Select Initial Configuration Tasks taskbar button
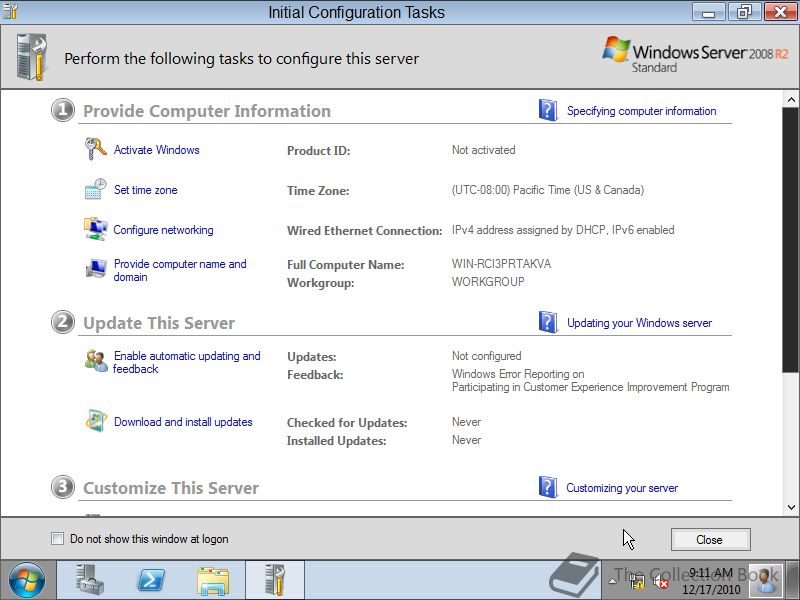This screenshot has height=600, width=800. (x=275, y=580)
